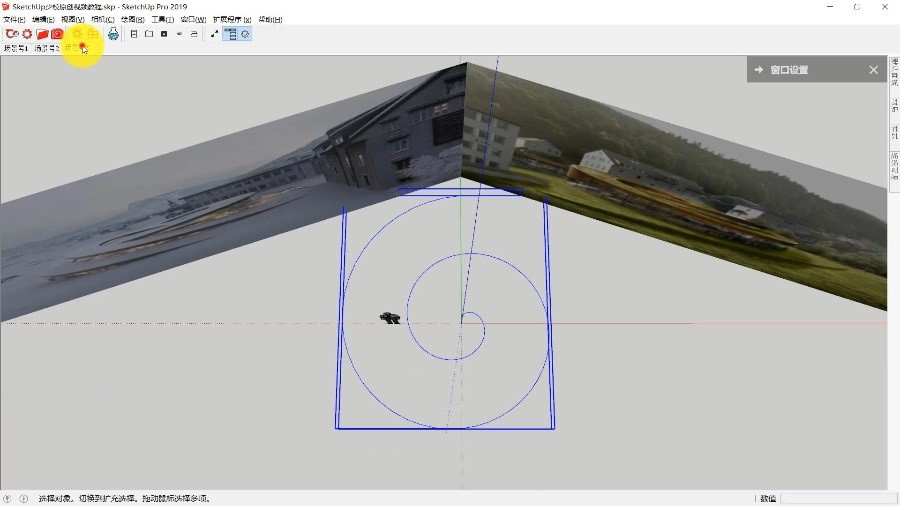Toggle the highlighted list panel toolbar icon
Screen dimensions: 900x506
[x=230, y=34]
